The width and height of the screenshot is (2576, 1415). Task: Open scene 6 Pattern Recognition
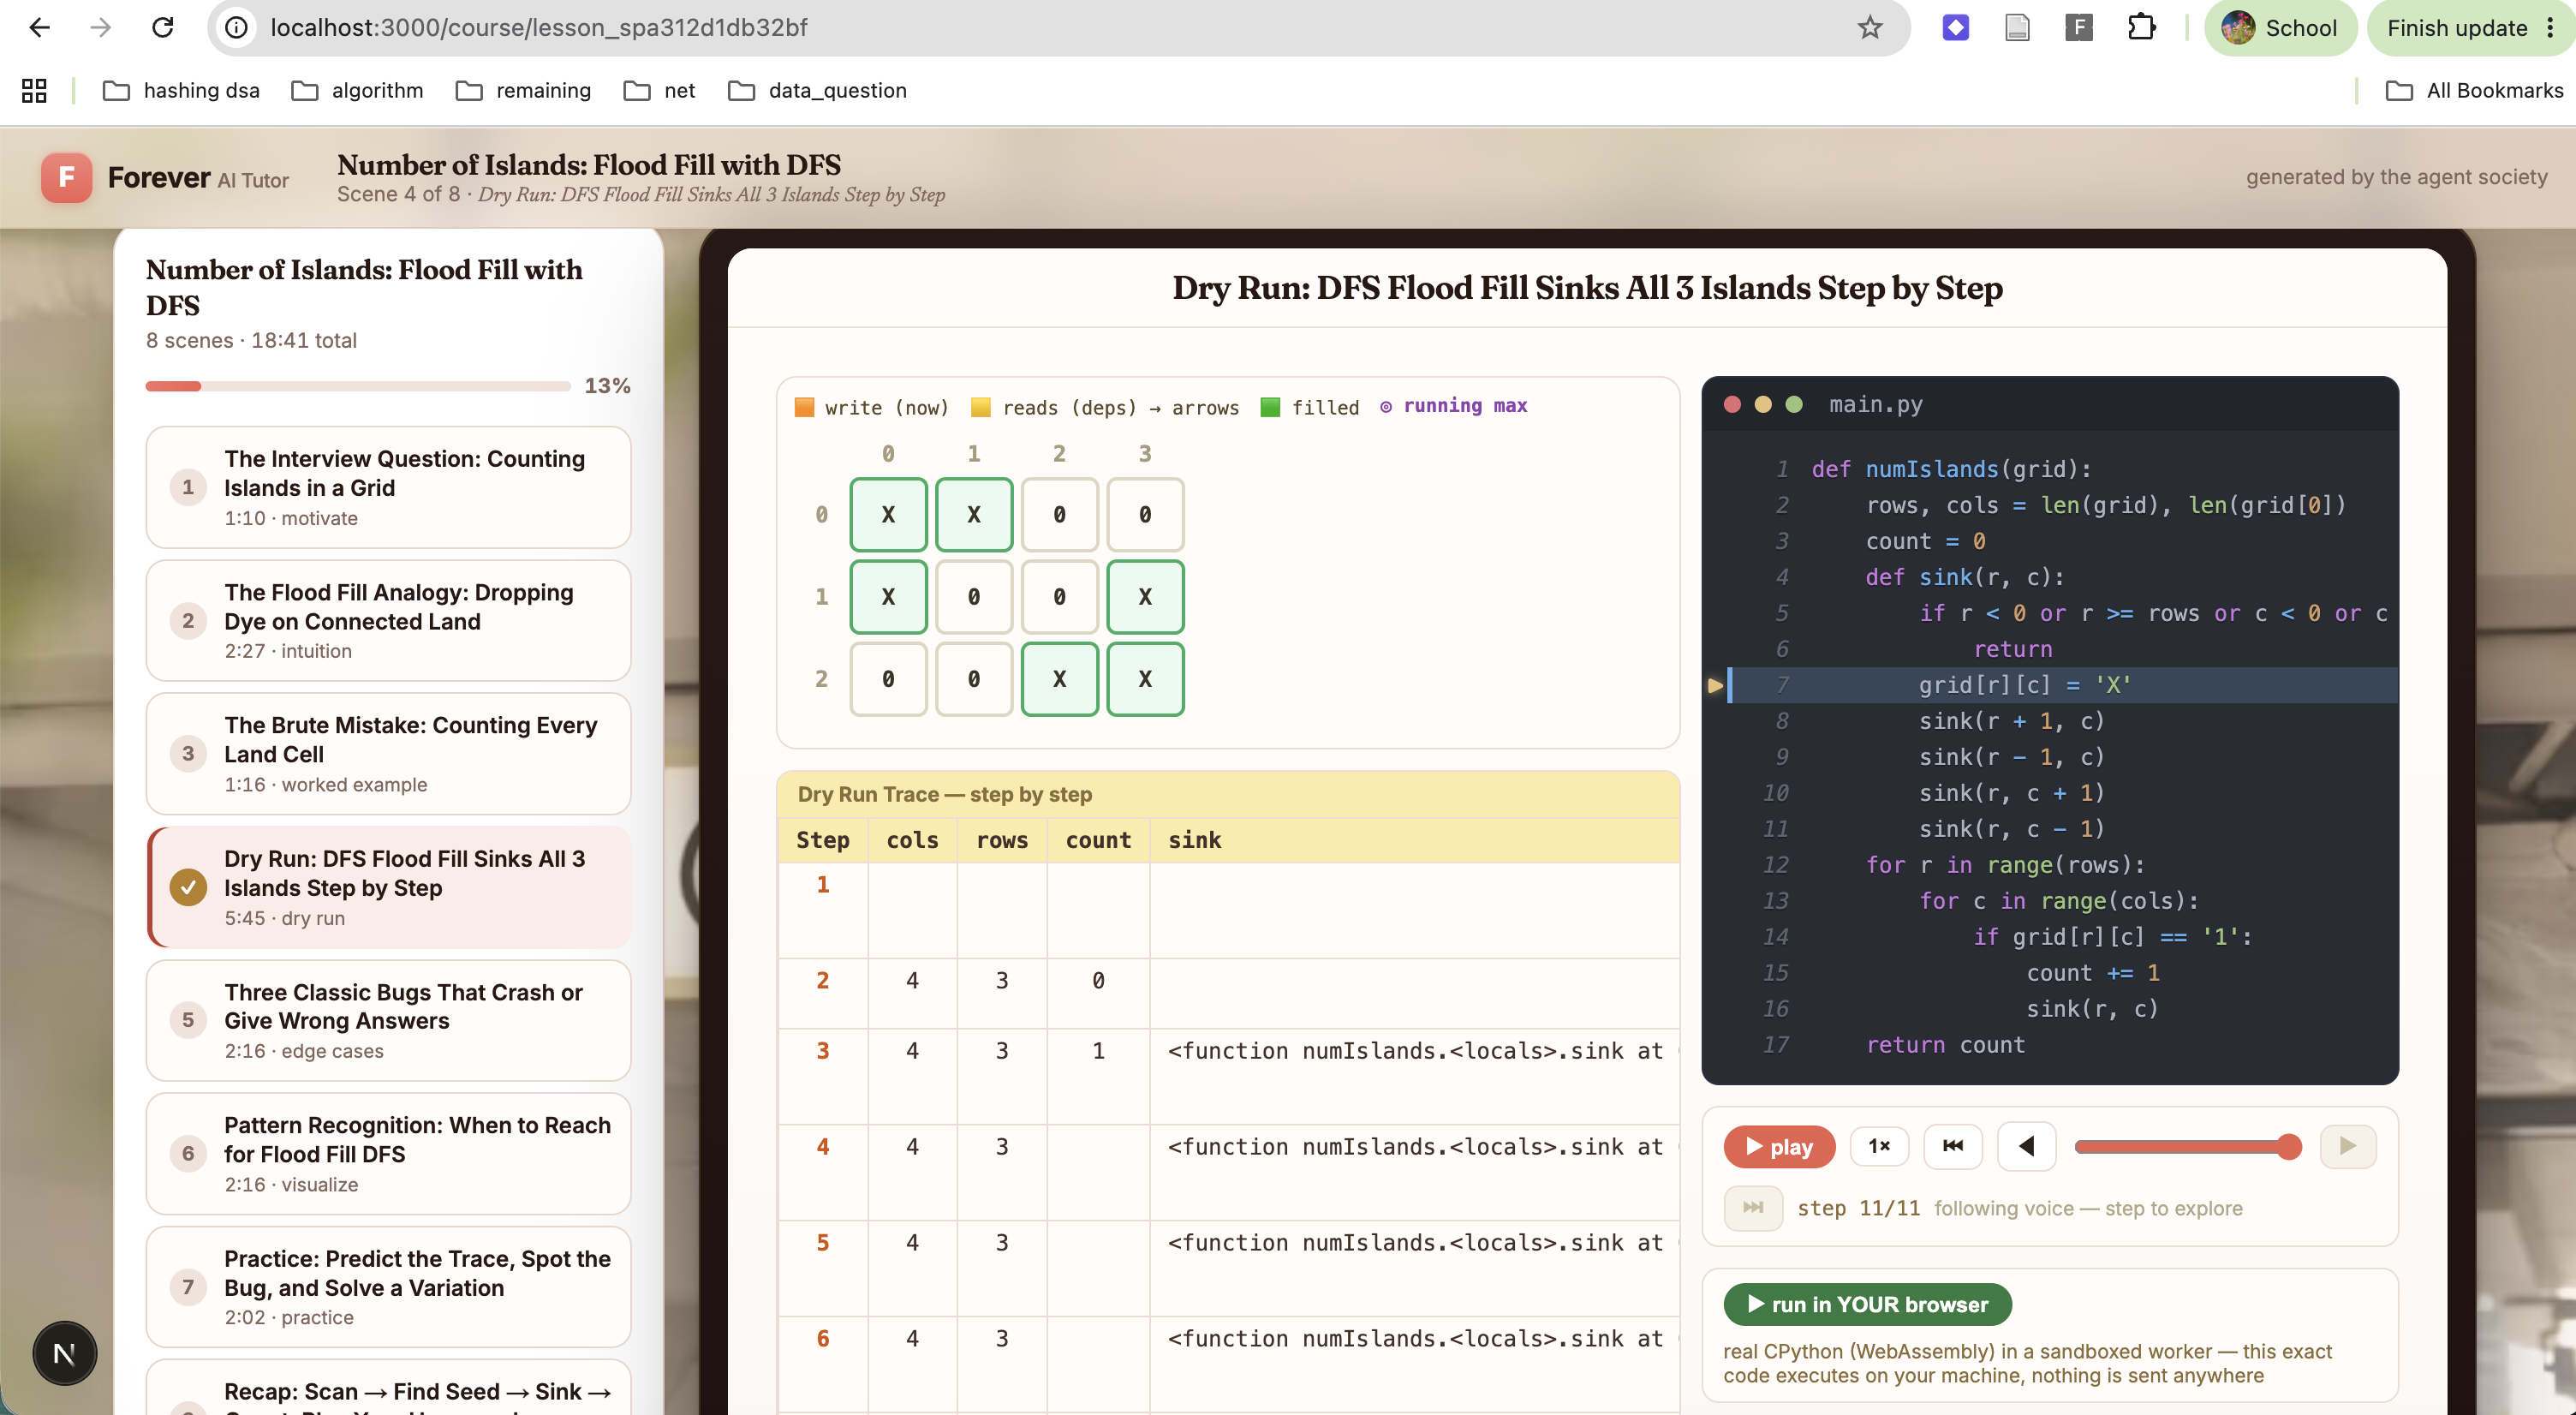pyautogui.click(x=388, y=1153)
